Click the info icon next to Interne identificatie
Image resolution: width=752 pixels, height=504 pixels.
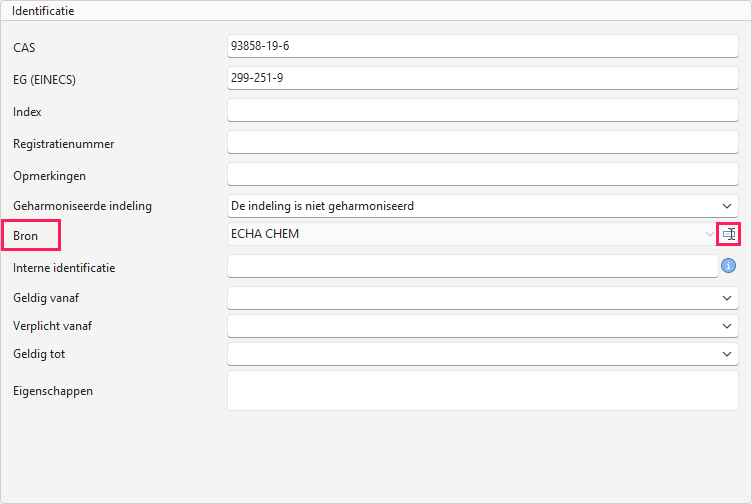click(728, 265)
